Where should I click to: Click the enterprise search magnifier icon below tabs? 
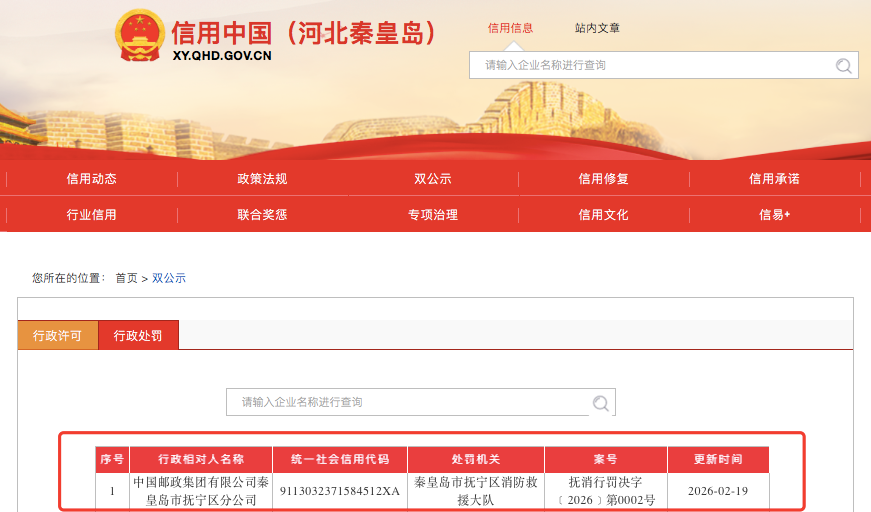pyautogui.click(x=601, y=403)
